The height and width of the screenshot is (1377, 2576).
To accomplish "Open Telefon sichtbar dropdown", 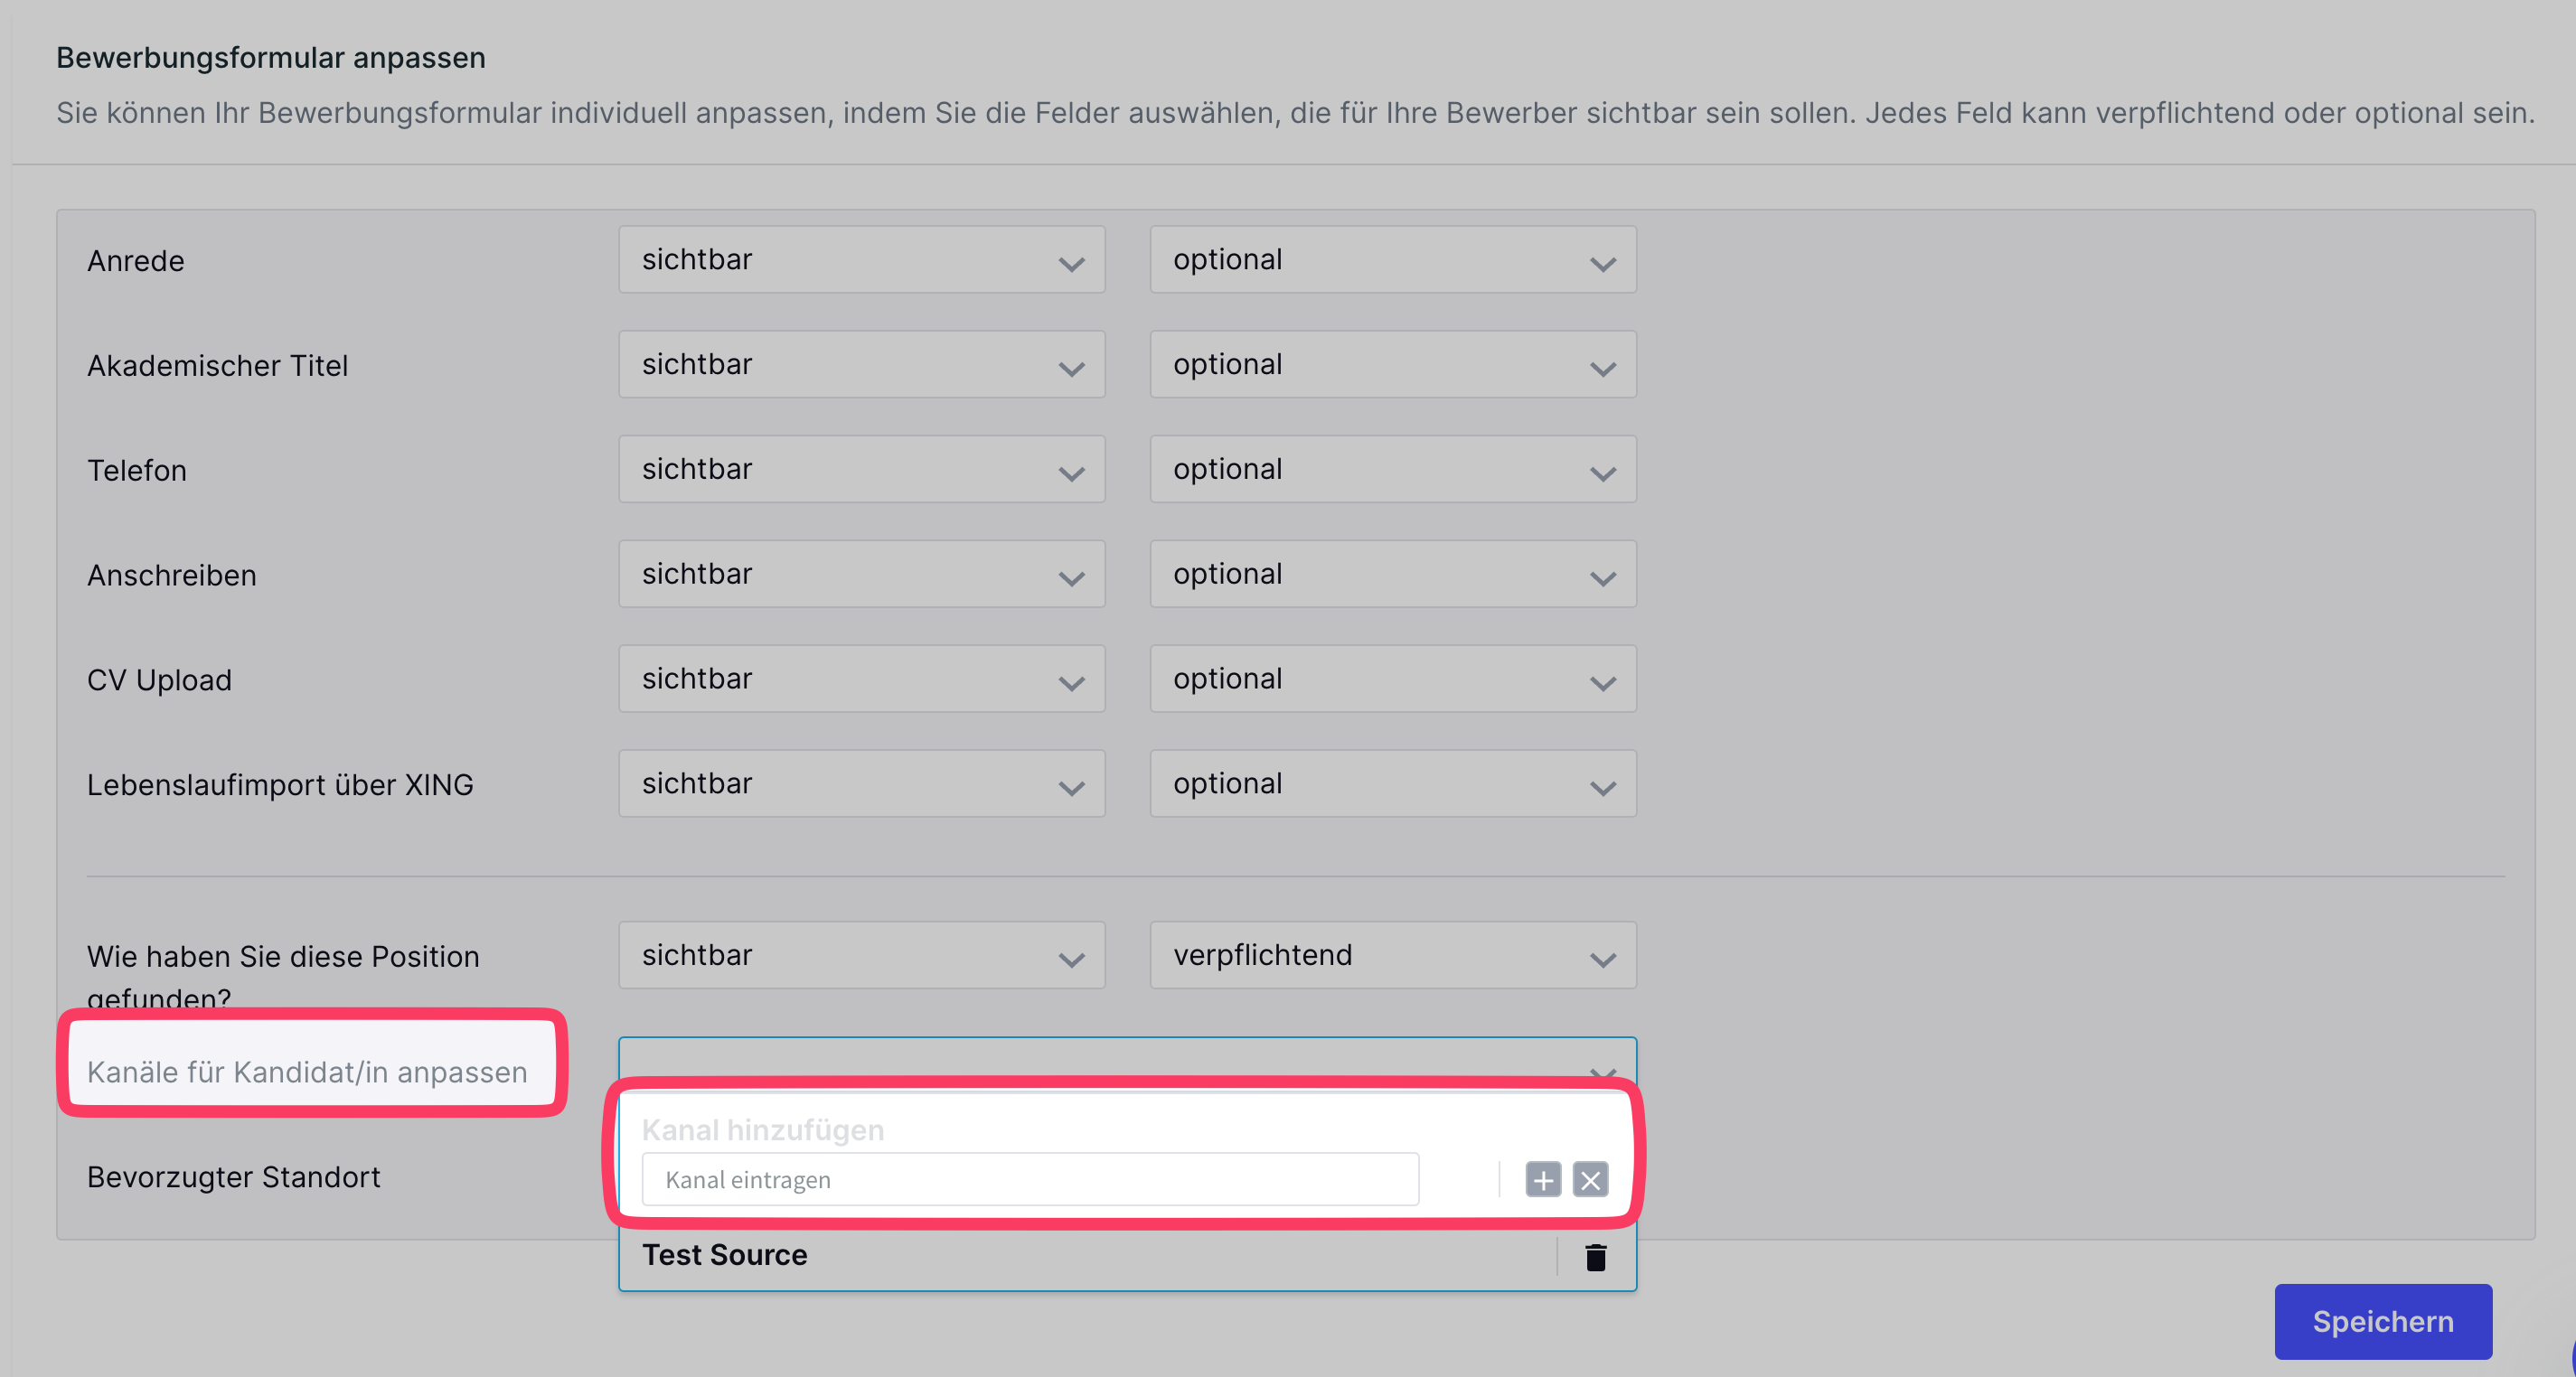I will pyautogui.click(x=861, y=470).
